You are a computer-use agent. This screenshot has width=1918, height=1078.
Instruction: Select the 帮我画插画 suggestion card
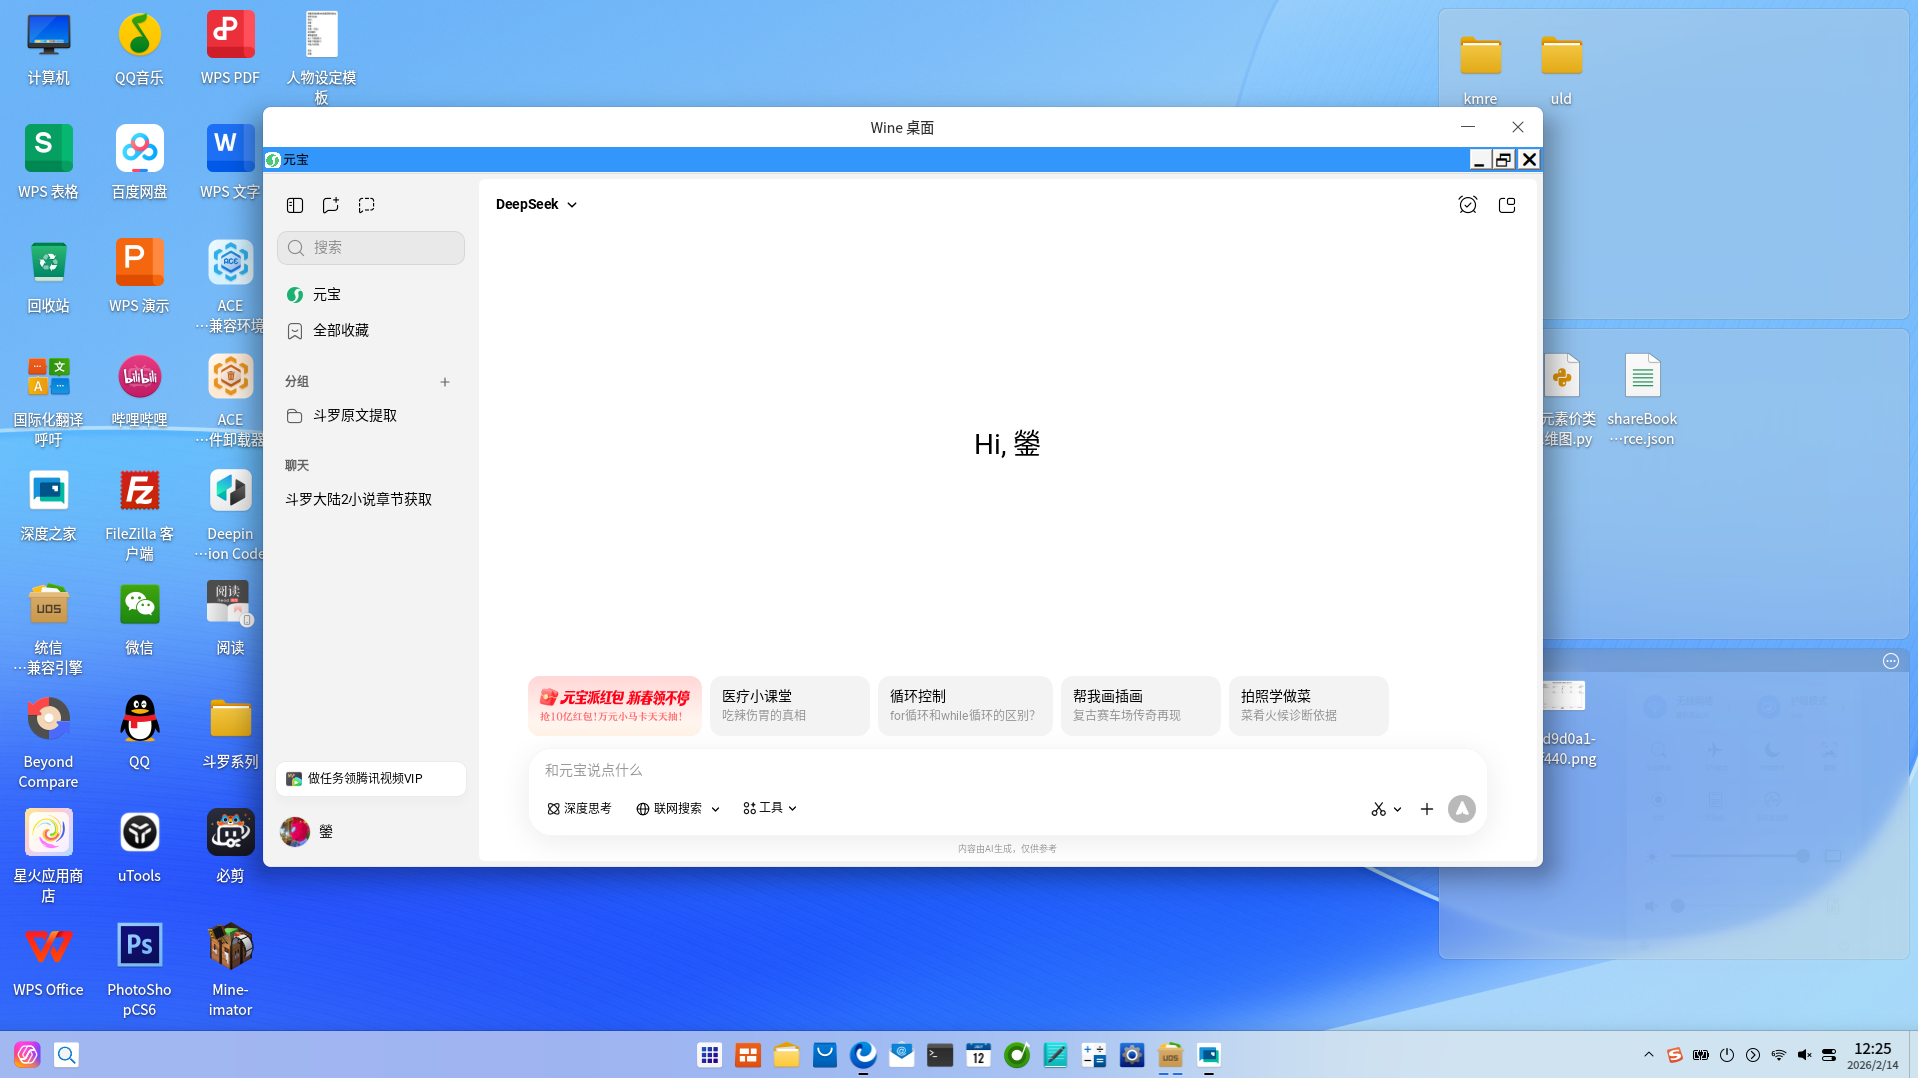click(x=1141, y=706)
